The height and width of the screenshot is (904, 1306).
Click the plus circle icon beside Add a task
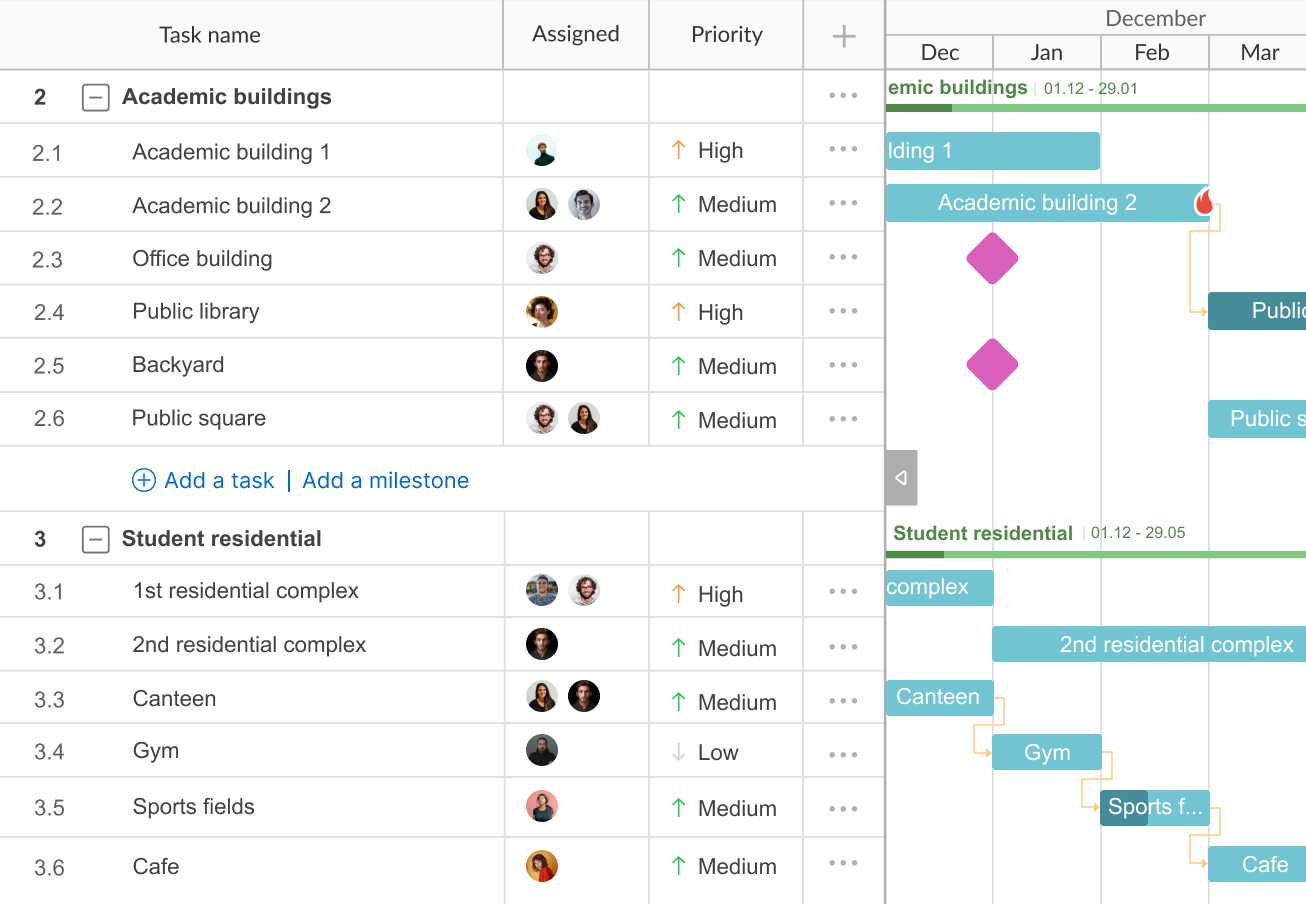[144, 480]
